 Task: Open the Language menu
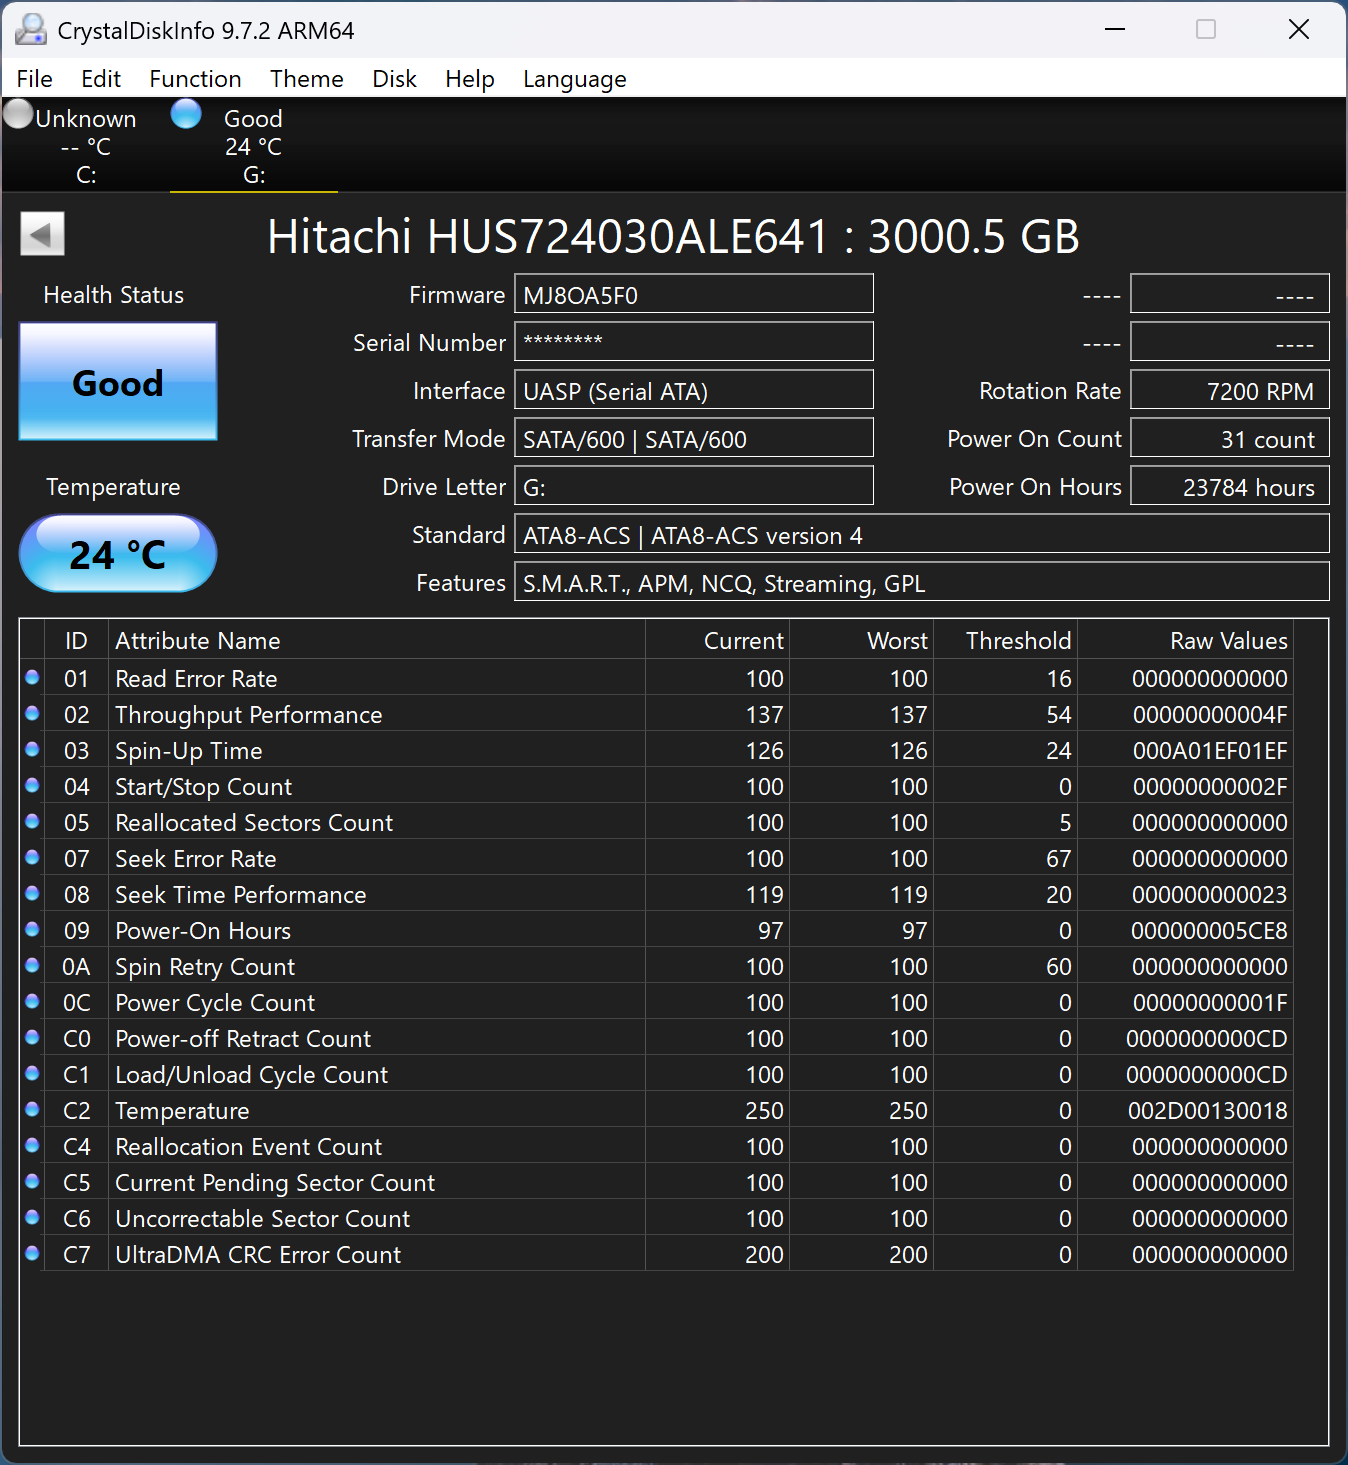tap(574, 79)
